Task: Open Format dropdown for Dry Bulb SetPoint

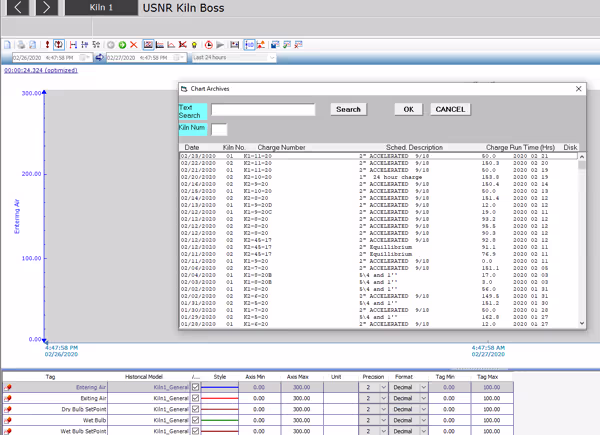Action: pos(424,409)
